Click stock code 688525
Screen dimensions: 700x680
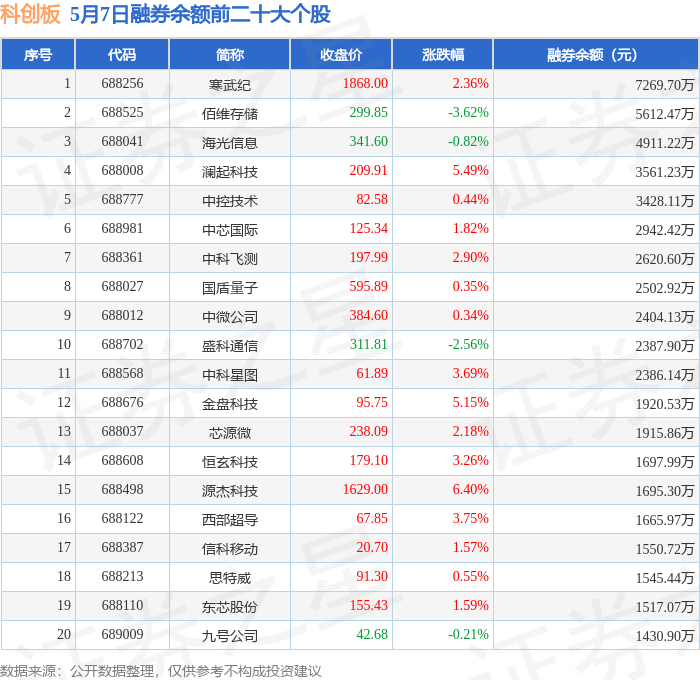coord(122,112)
